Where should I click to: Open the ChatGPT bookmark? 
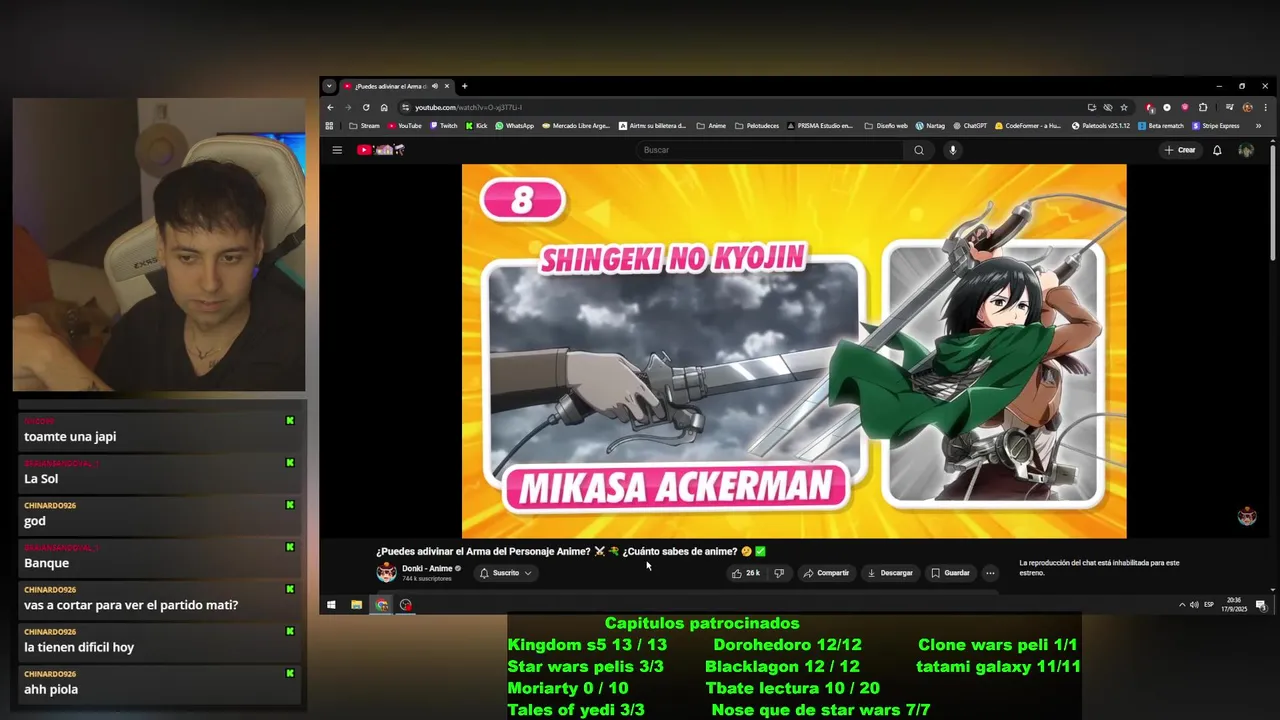[970, 126]
